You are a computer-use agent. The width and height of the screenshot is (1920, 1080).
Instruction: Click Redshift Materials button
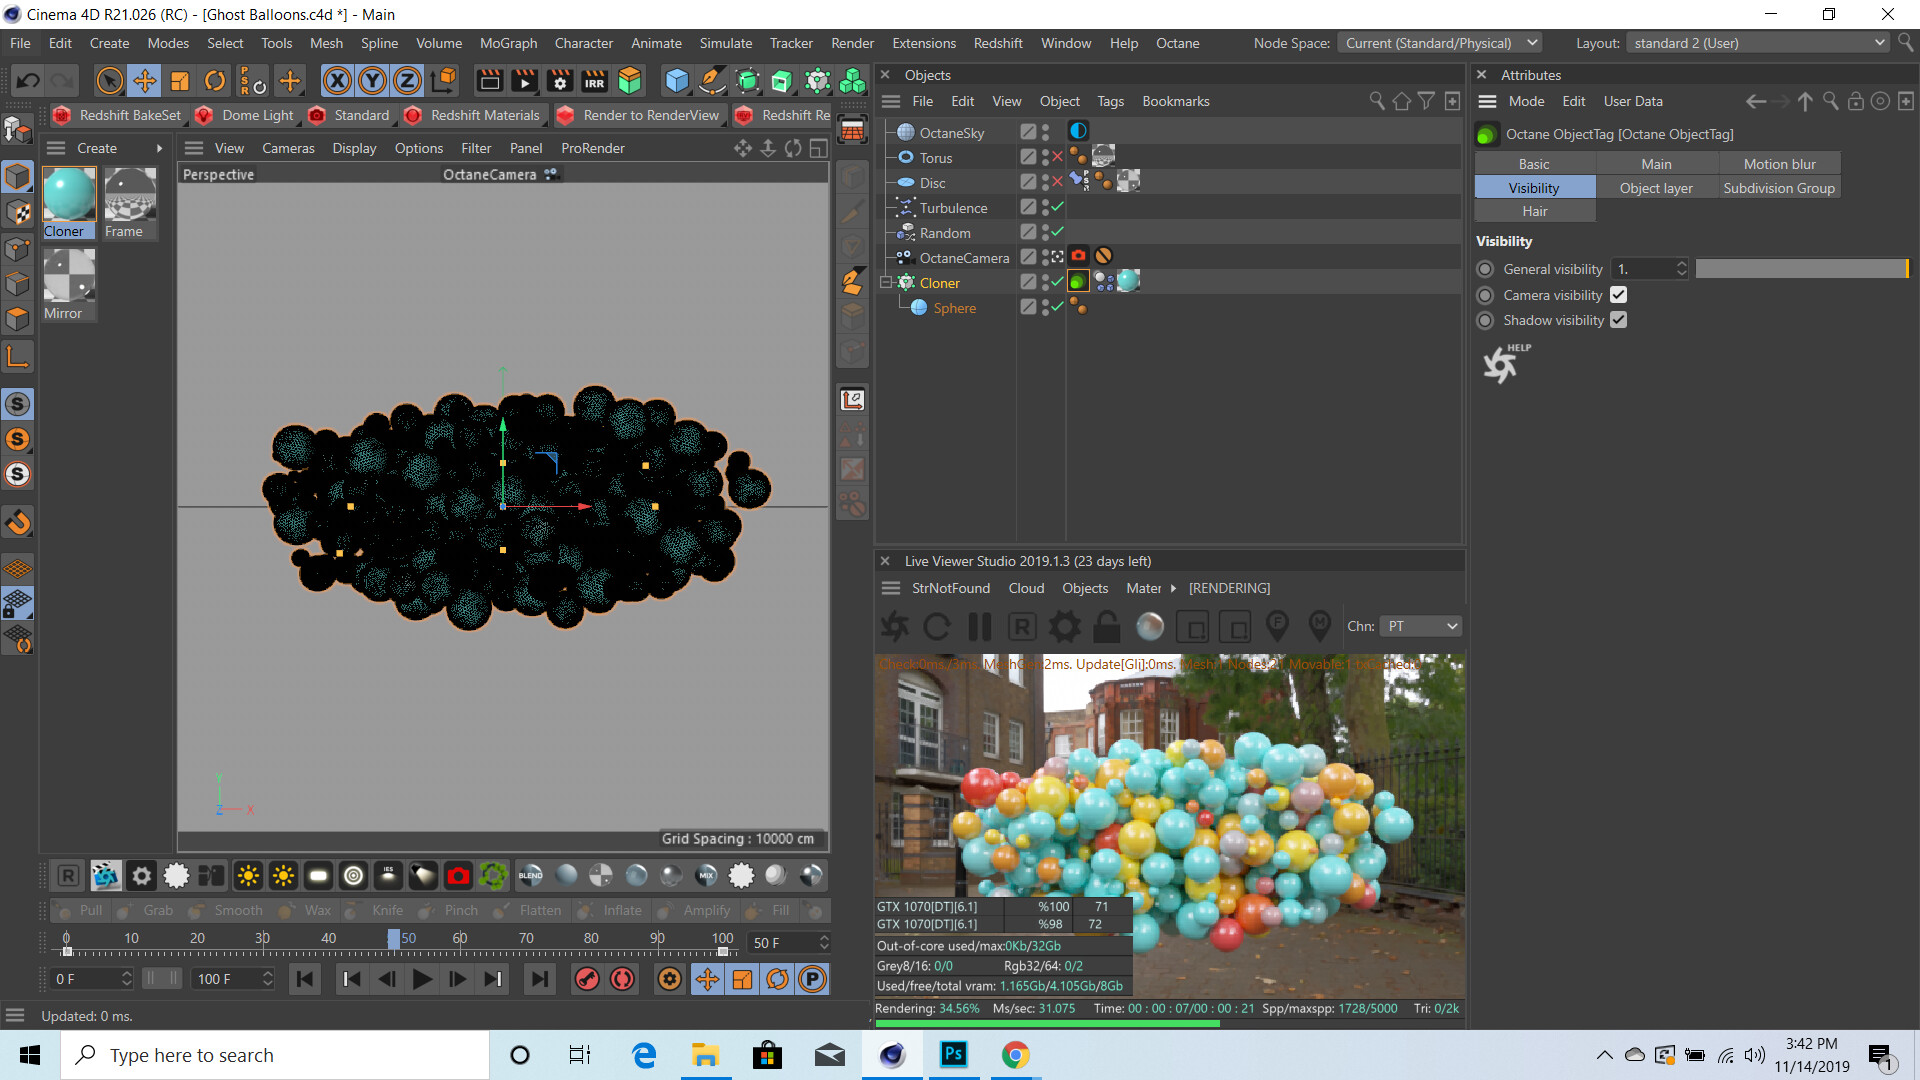(472, 115)
